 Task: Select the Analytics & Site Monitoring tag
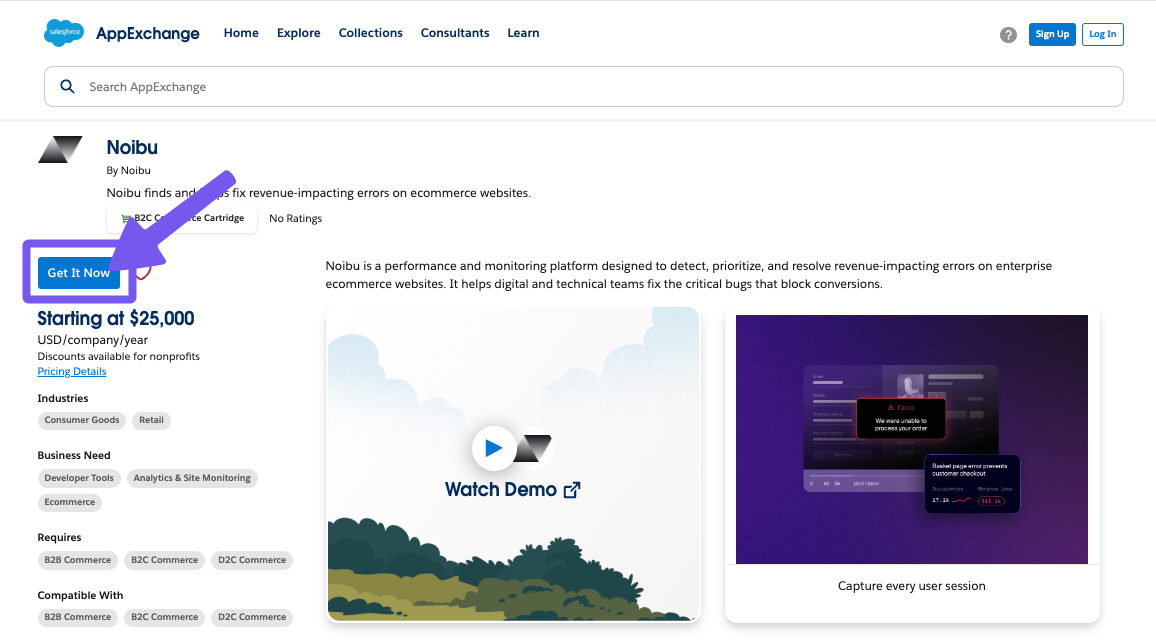pos(192,478)
